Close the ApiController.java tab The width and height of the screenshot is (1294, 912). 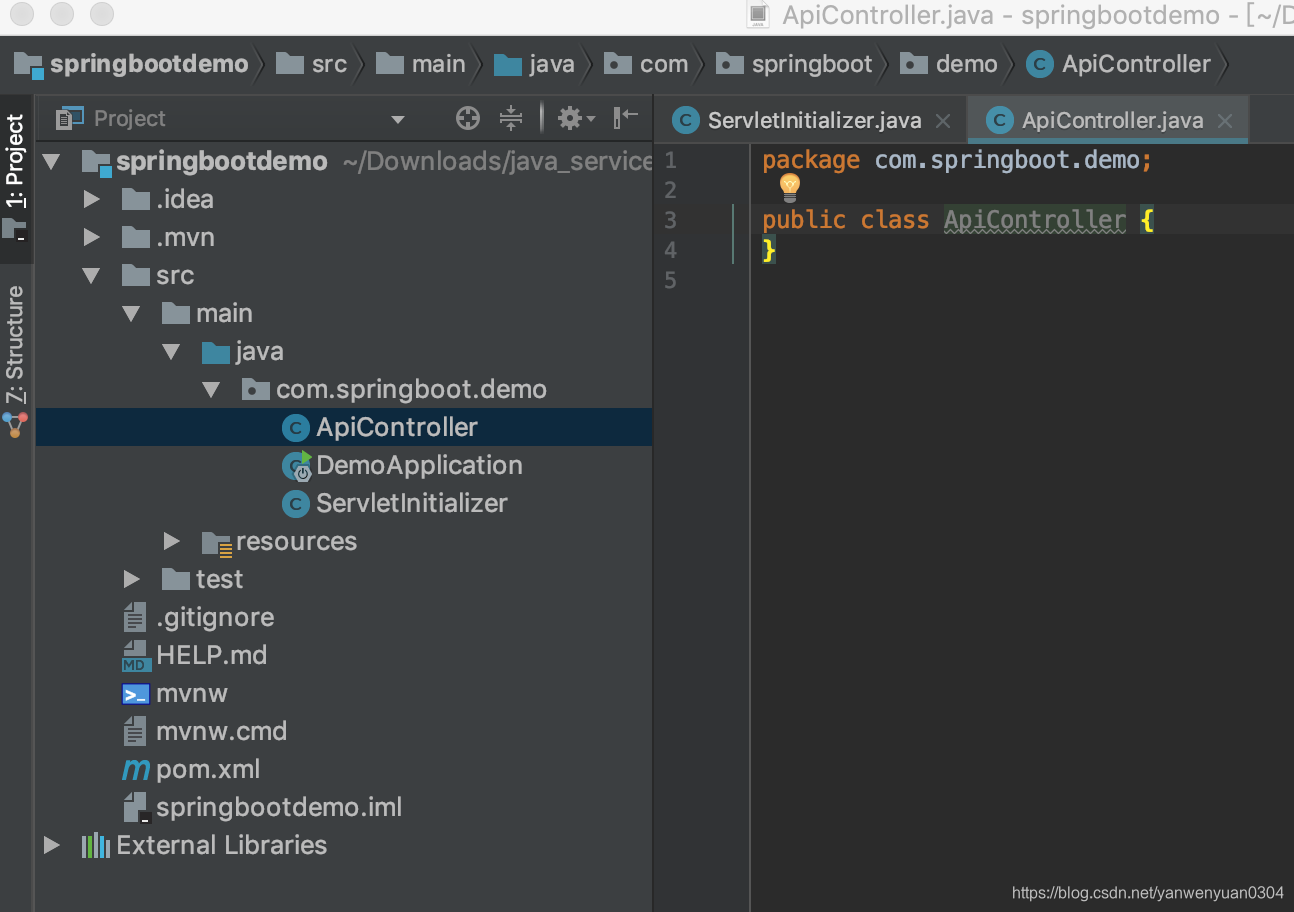tap(1225, 121)
